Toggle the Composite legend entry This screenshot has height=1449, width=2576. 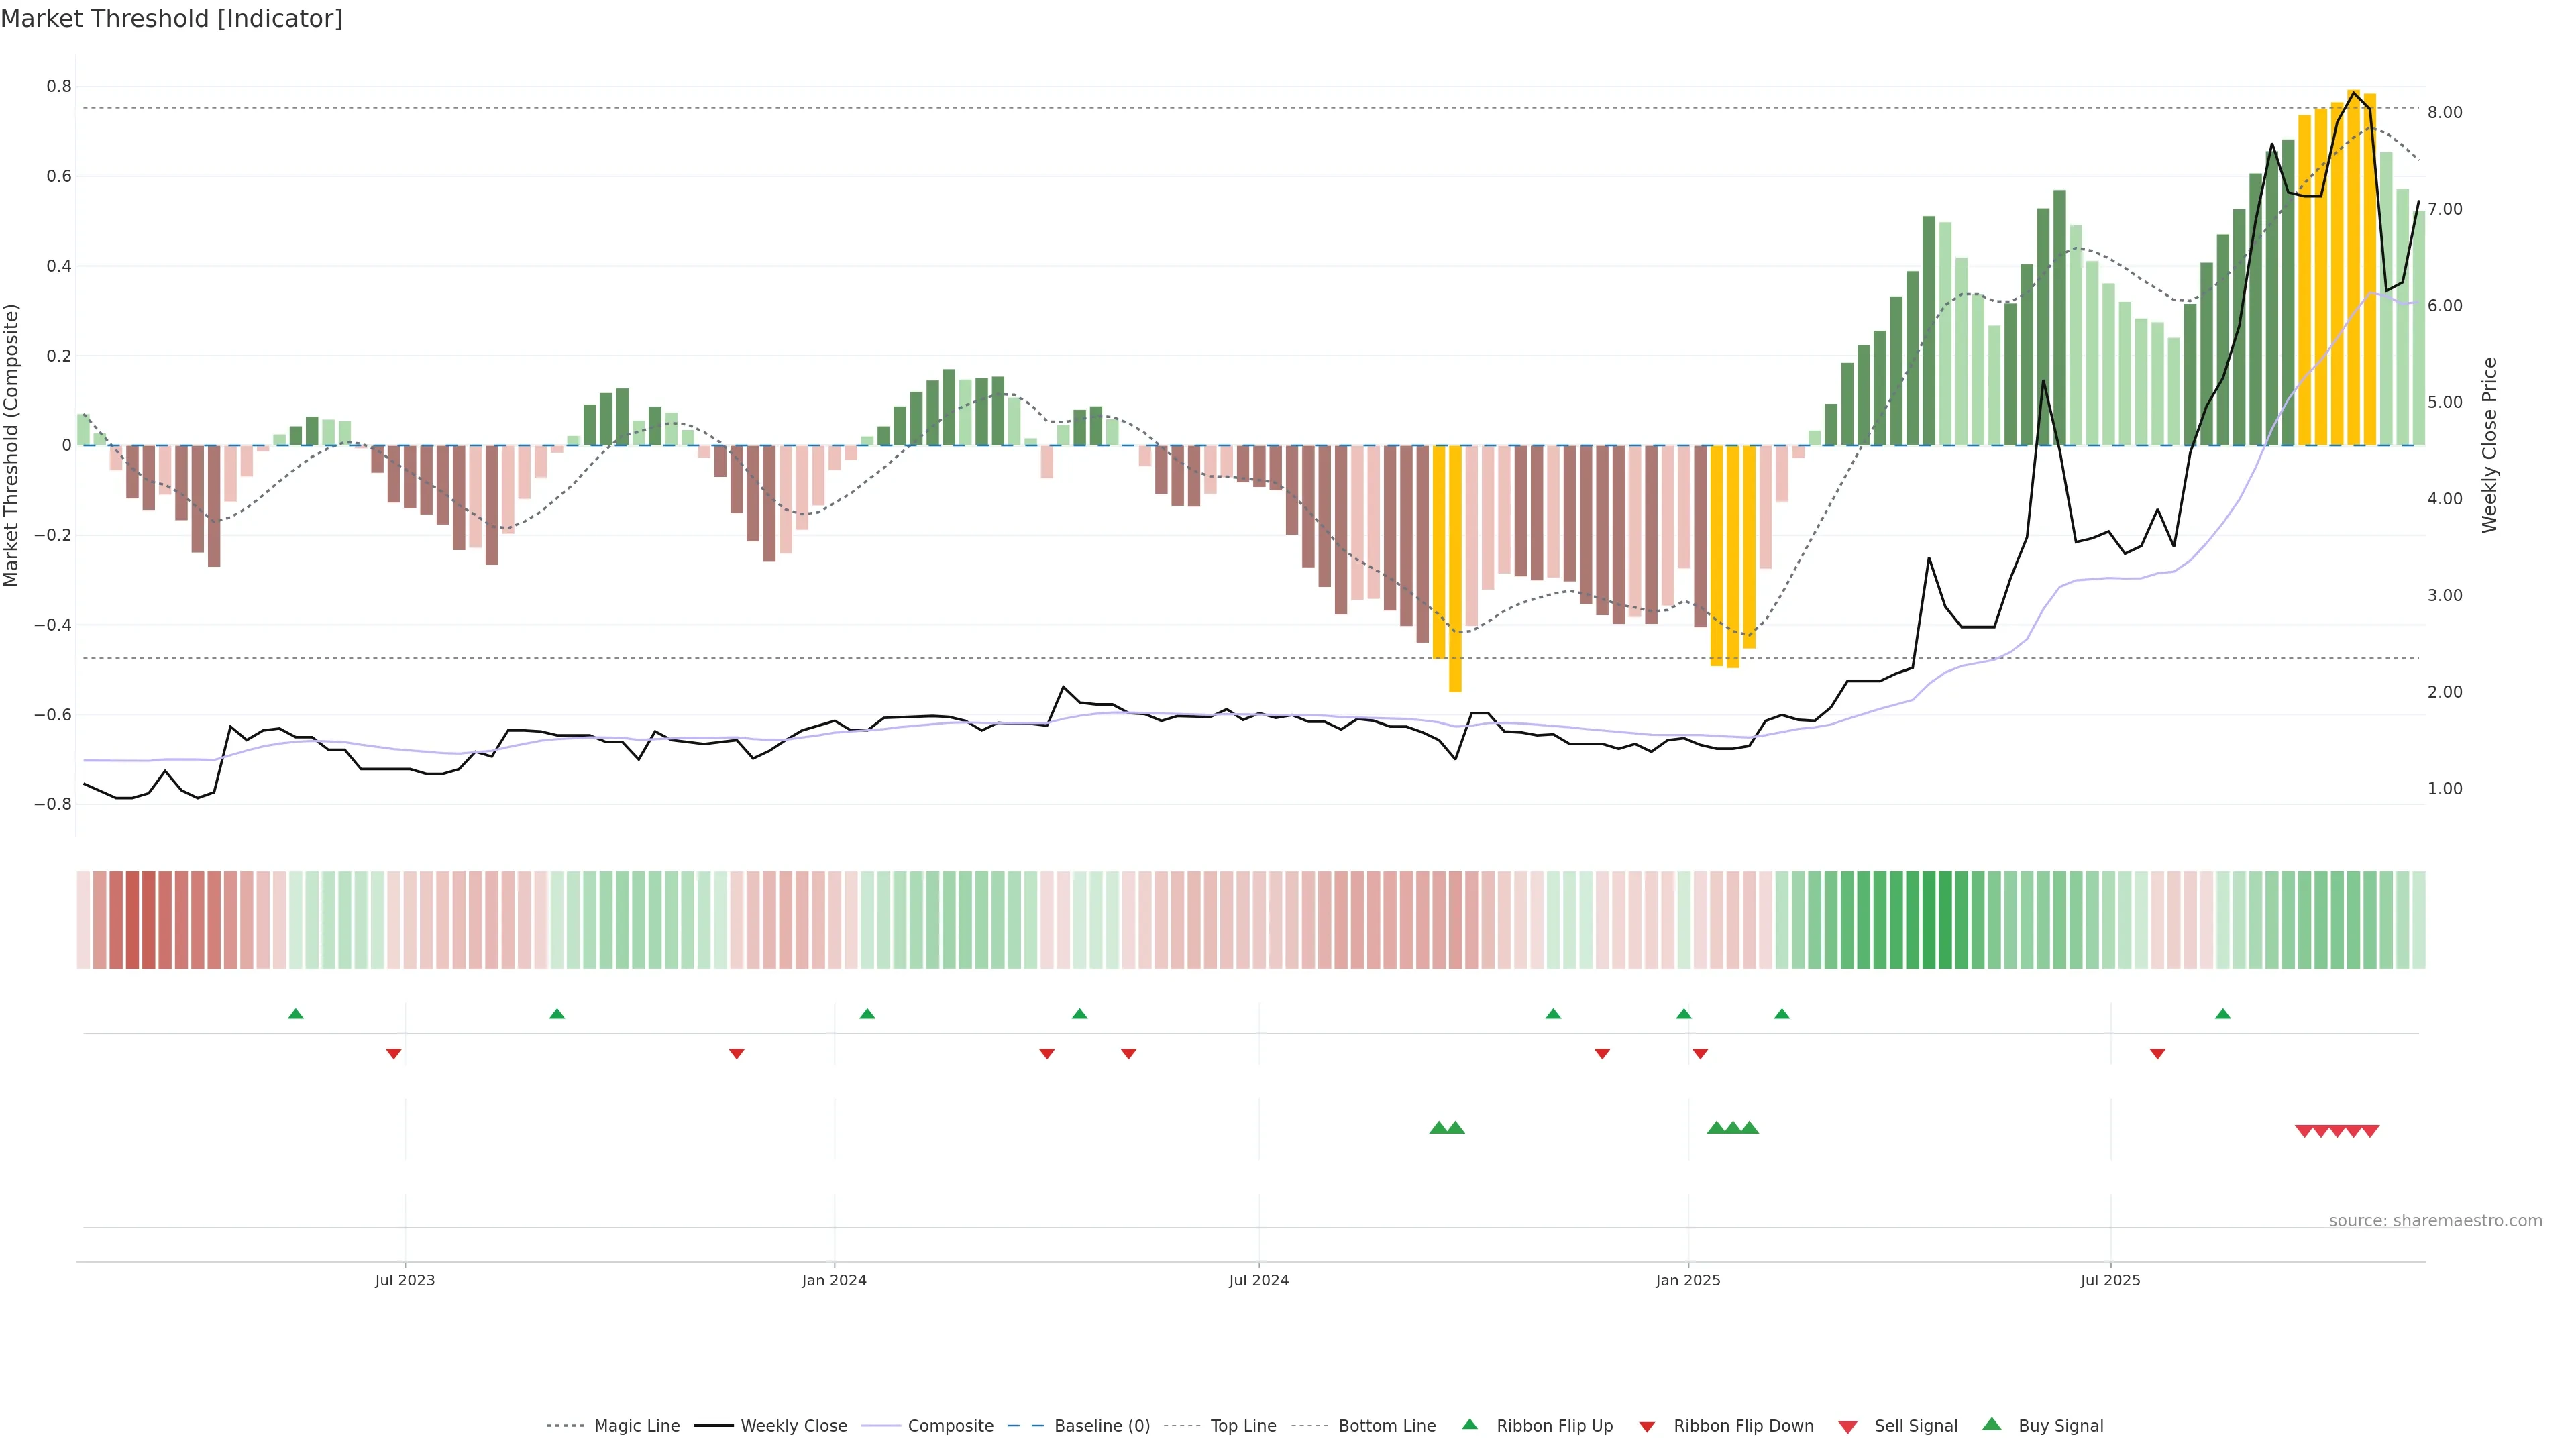[950, 1426]
